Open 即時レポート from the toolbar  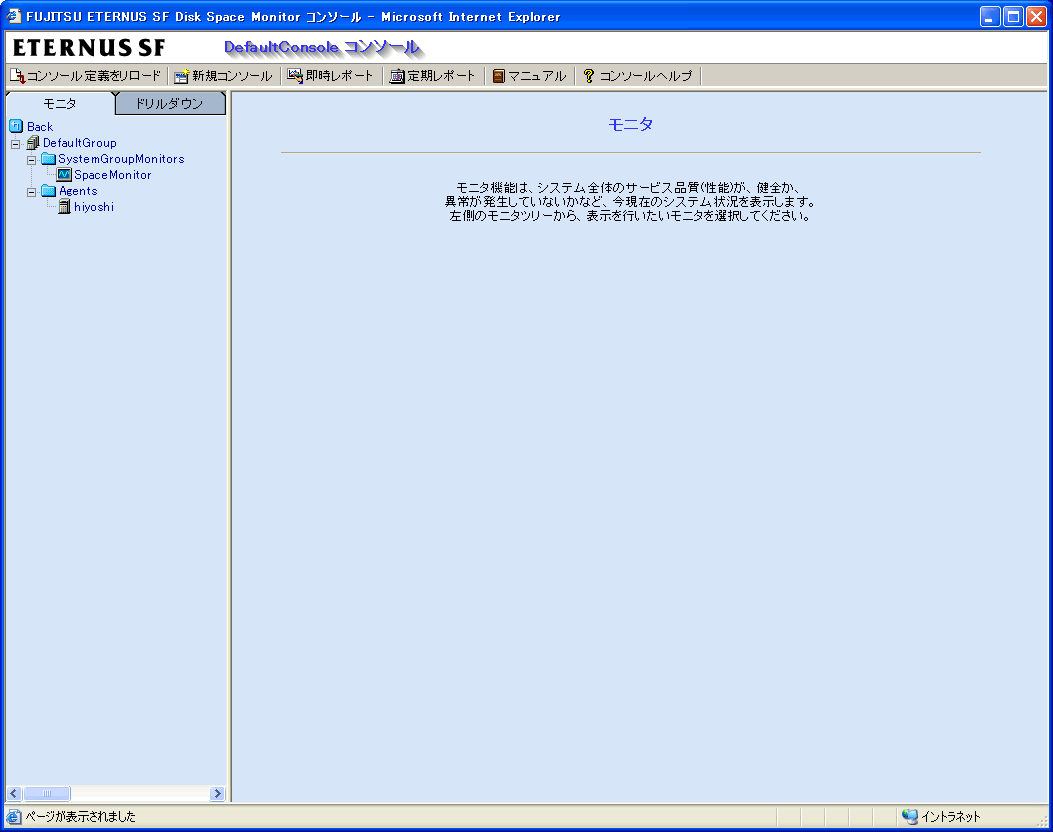coord(330,76)
